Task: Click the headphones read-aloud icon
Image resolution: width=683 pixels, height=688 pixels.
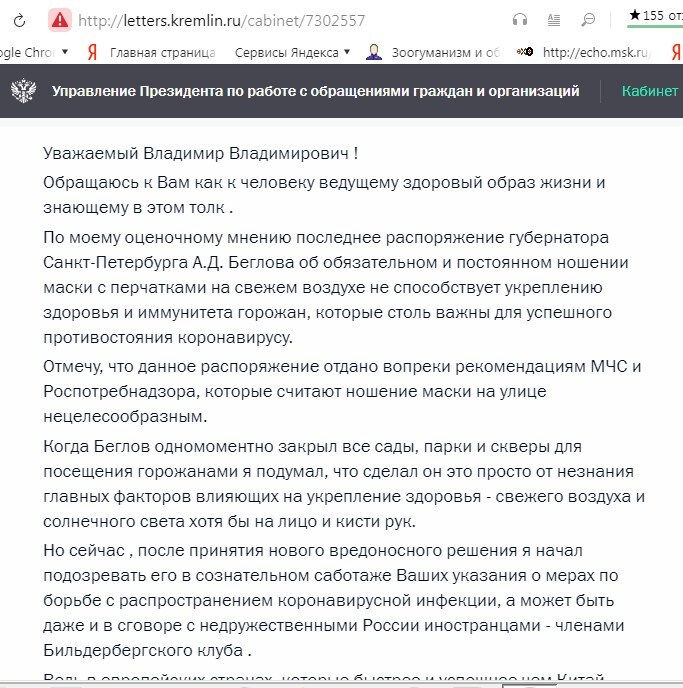Action: [x=519, y=19]
